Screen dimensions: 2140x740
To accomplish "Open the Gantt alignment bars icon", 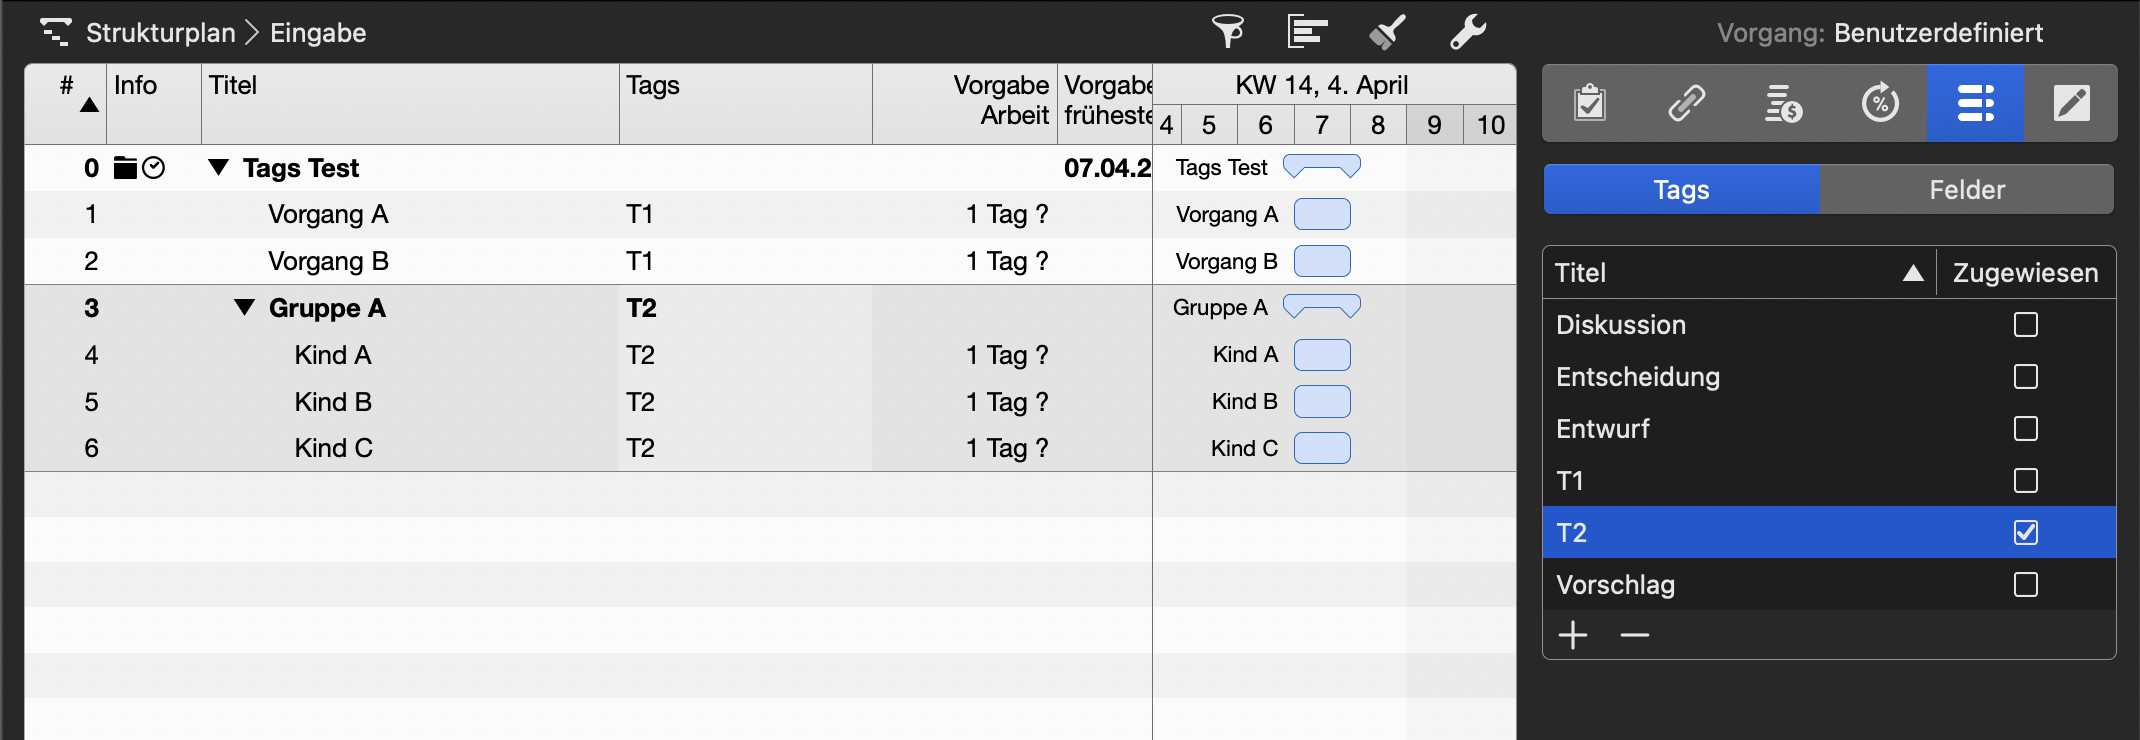I will [x=1307, y=32].
